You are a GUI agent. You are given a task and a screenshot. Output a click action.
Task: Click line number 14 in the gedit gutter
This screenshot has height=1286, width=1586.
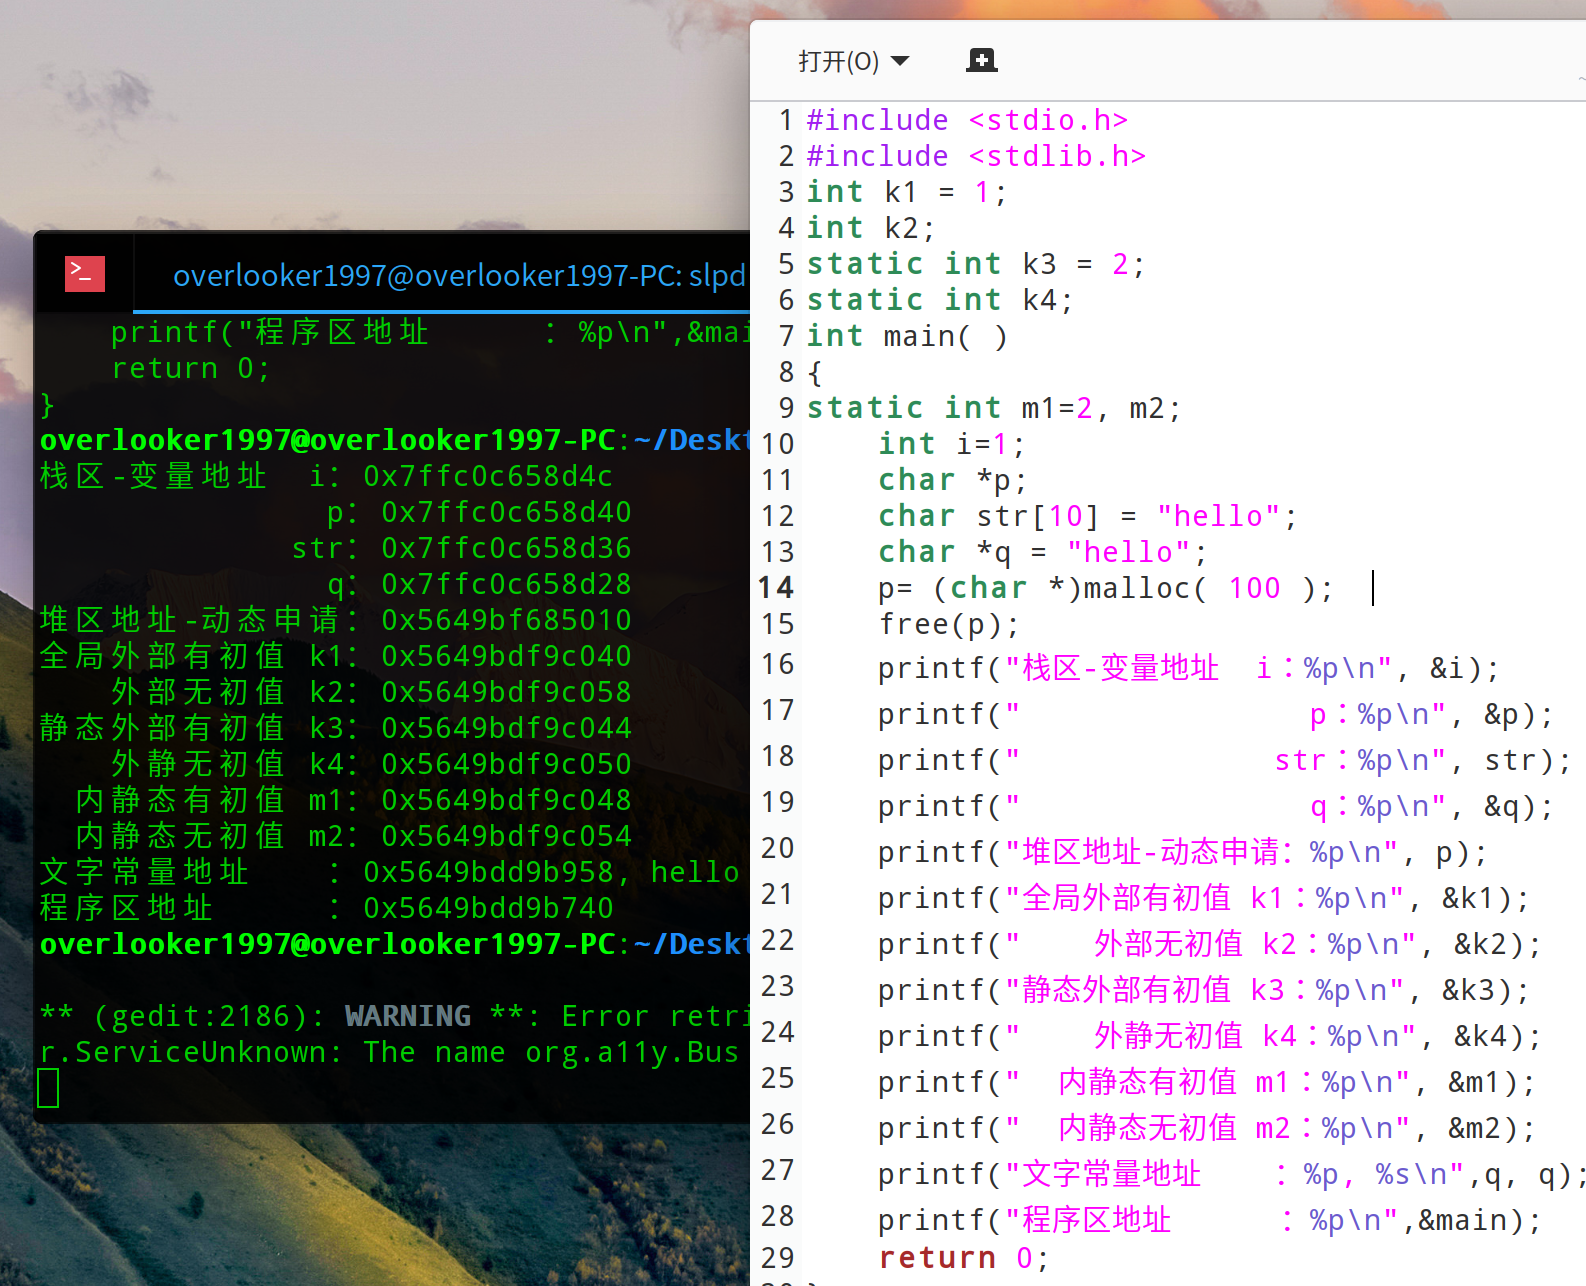click(x=776, y=588)
